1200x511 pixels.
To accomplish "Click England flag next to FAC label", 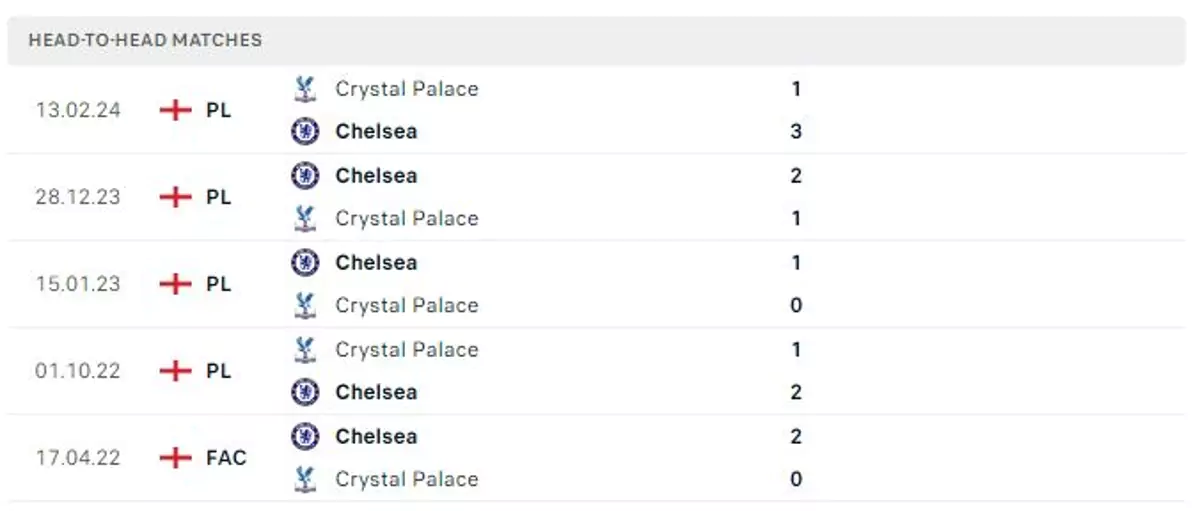I will pos(176,458).
